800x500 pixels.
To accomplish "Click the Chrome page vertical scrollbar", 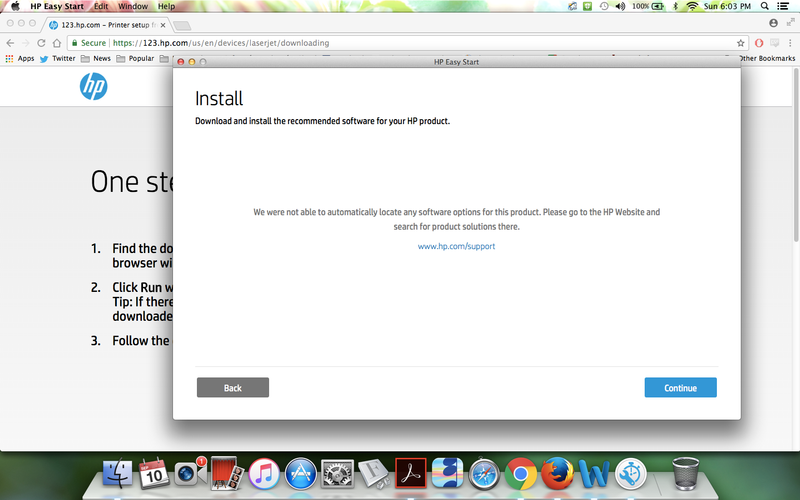I will point(796,156).
